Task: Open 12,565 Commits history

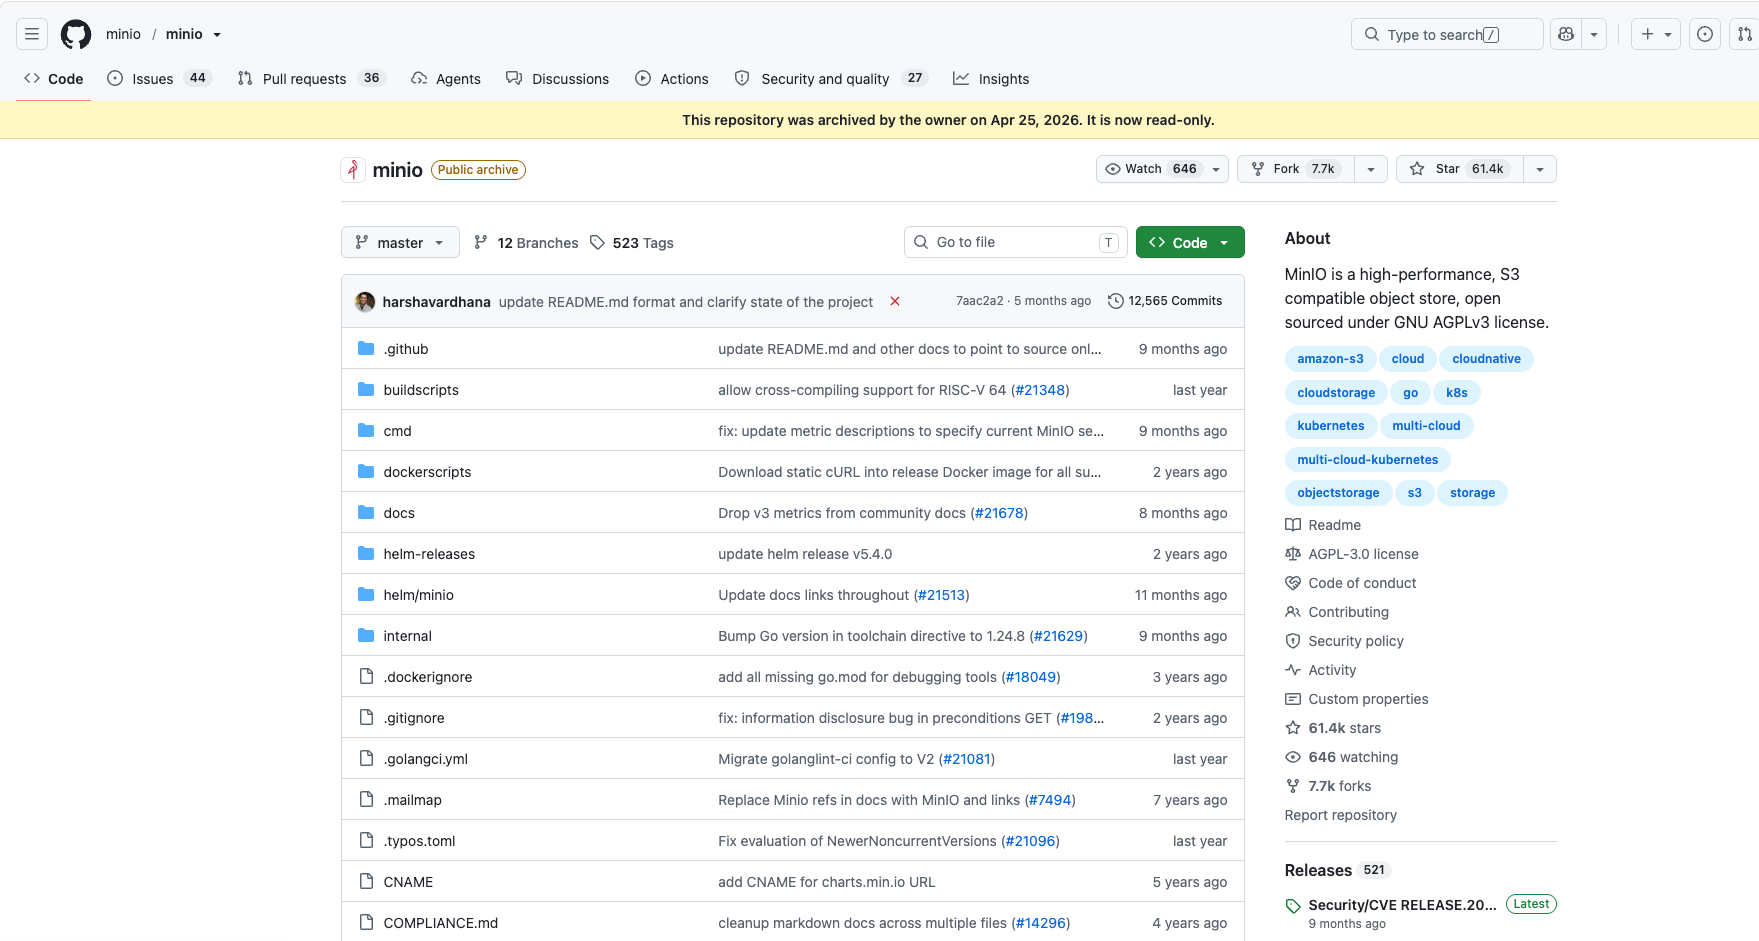Action: click(1165, 301)
